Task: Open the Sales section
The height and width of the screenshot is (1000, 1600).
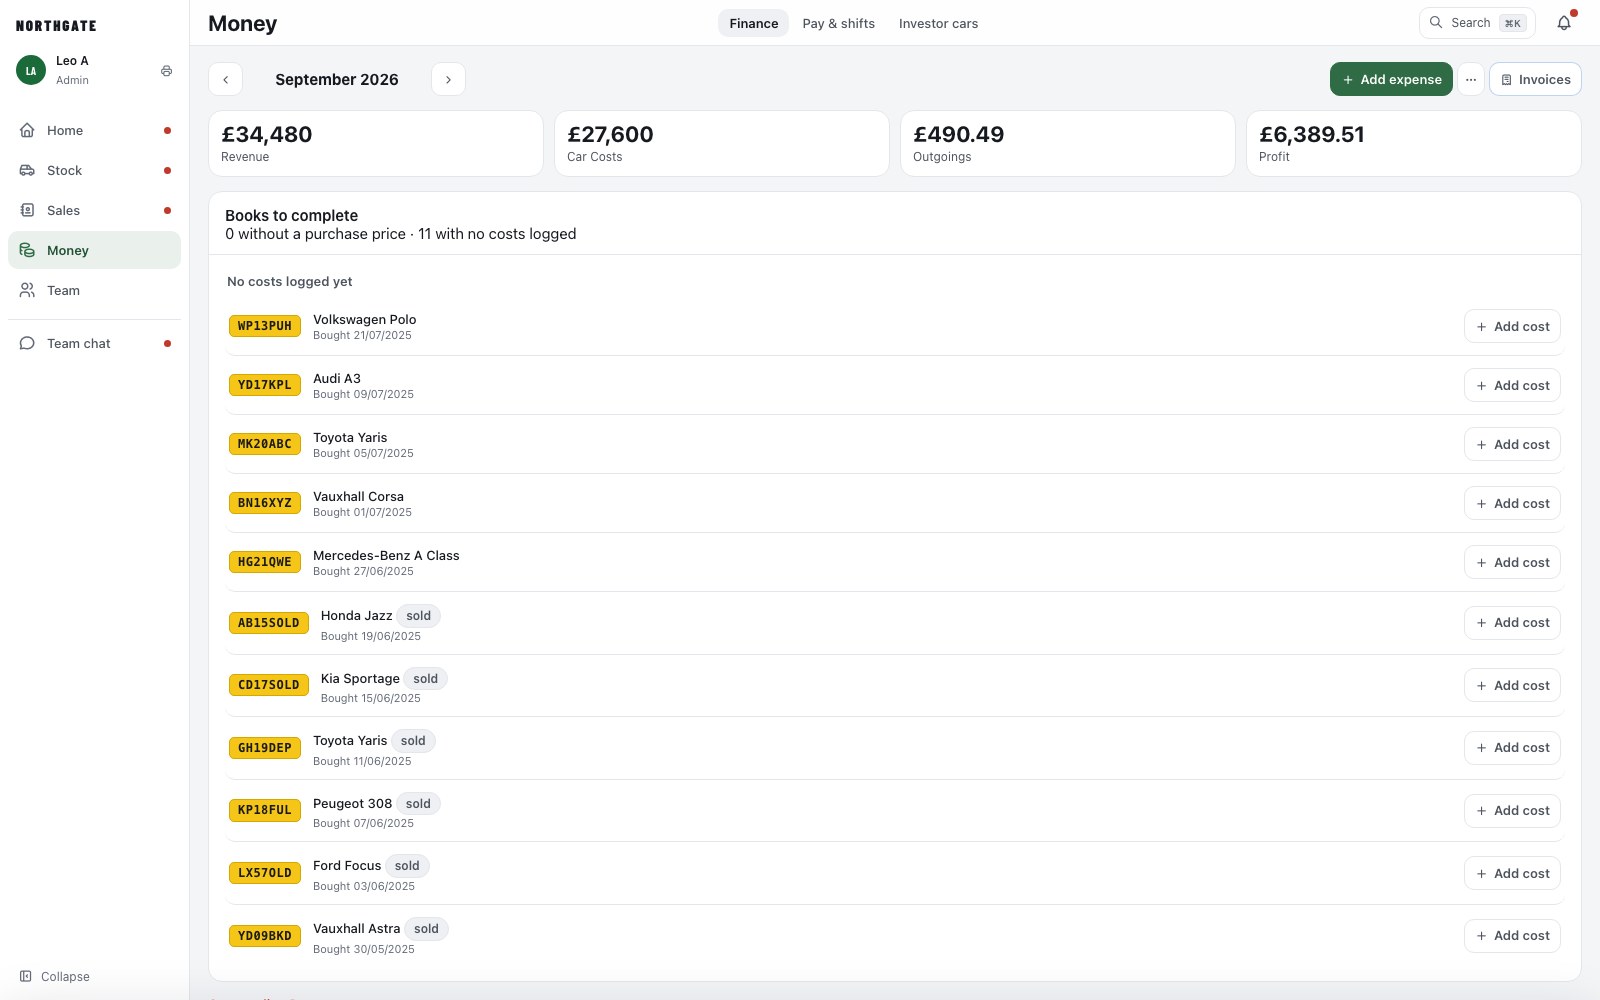Action: pos(94,210)
